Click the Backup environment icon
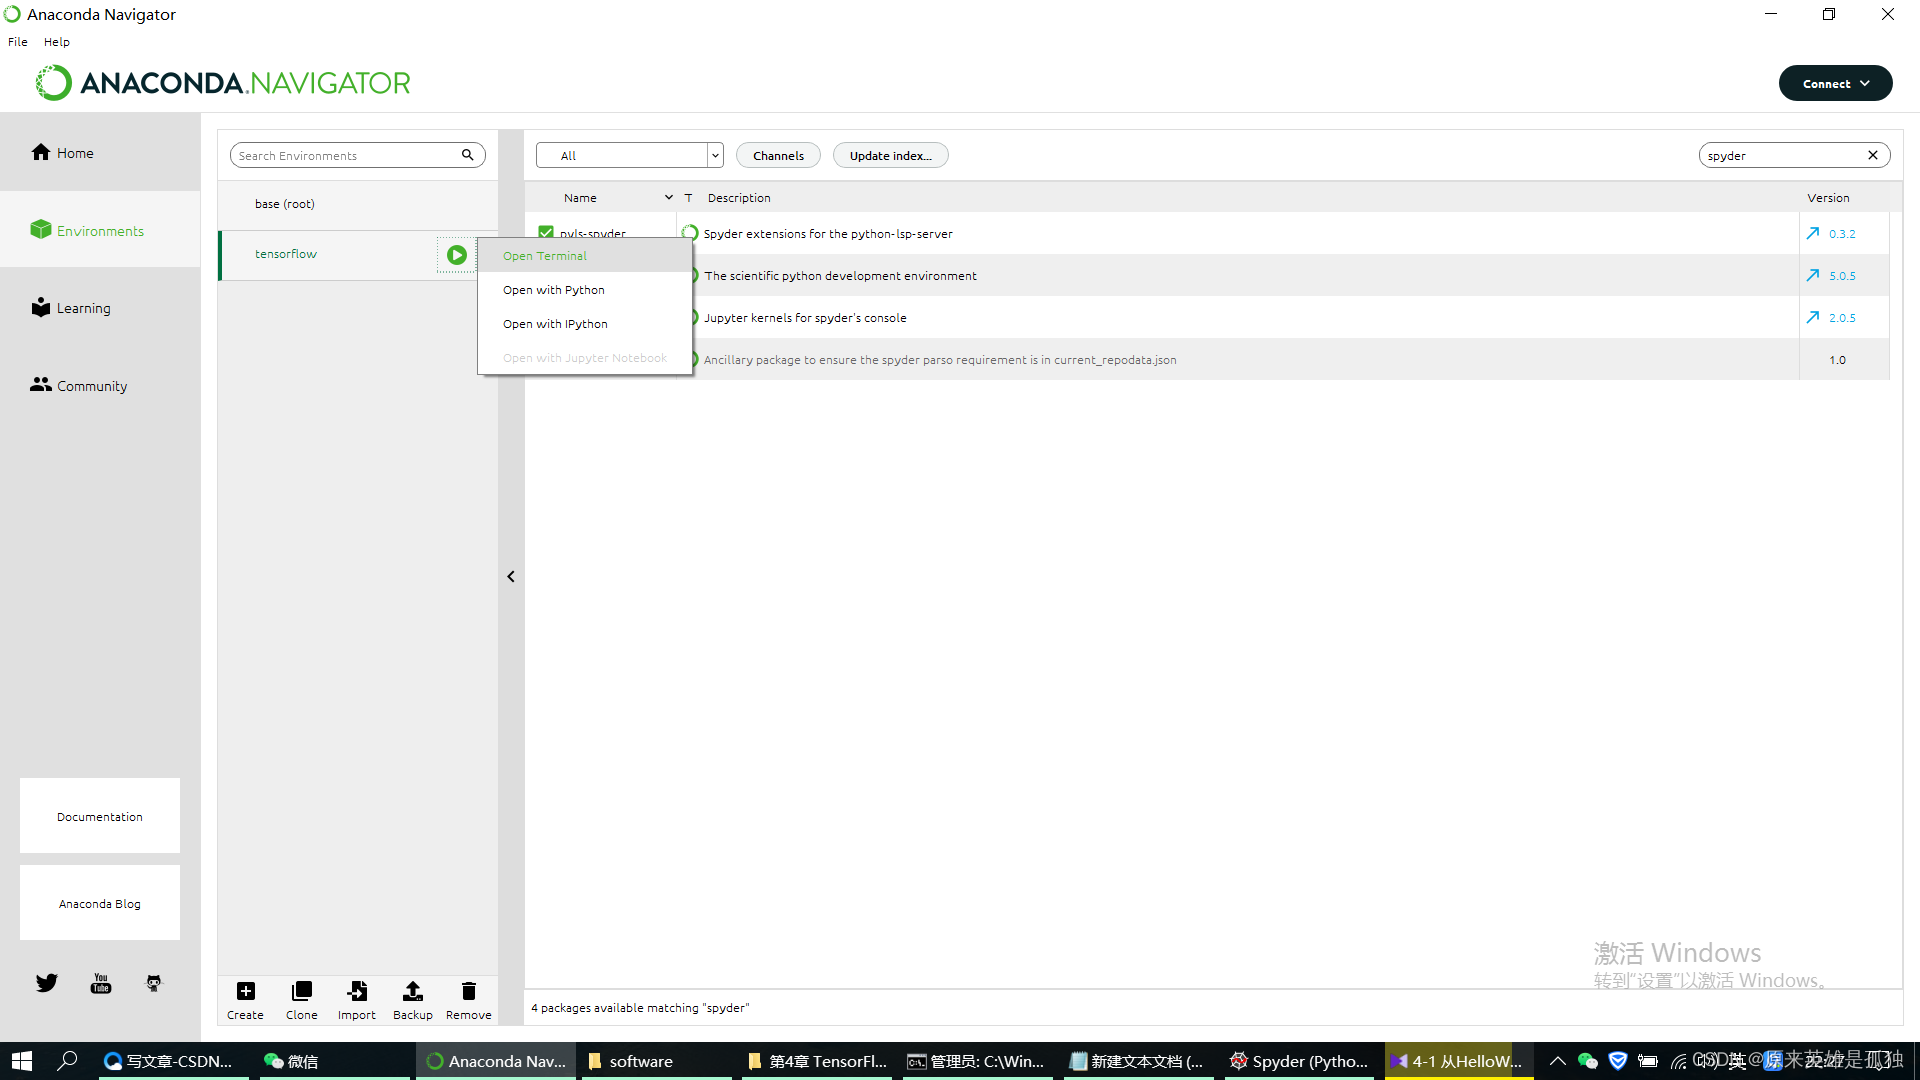 412,991
